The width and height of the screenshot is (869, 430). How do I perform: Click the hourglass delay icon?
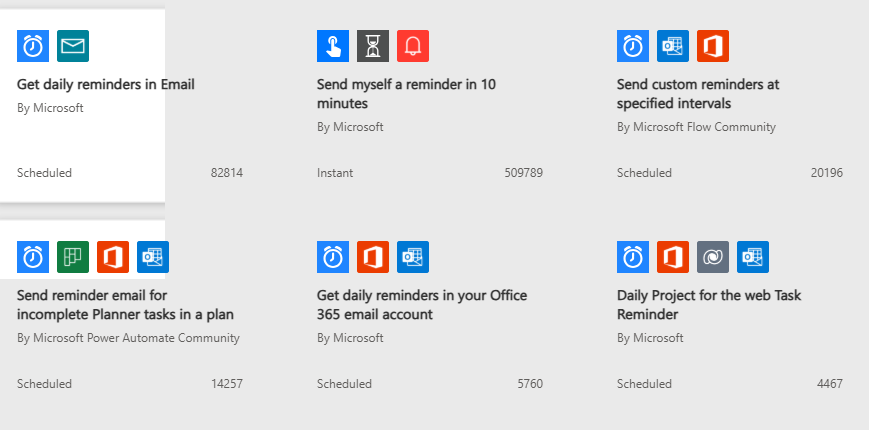[x=373, y=46]
